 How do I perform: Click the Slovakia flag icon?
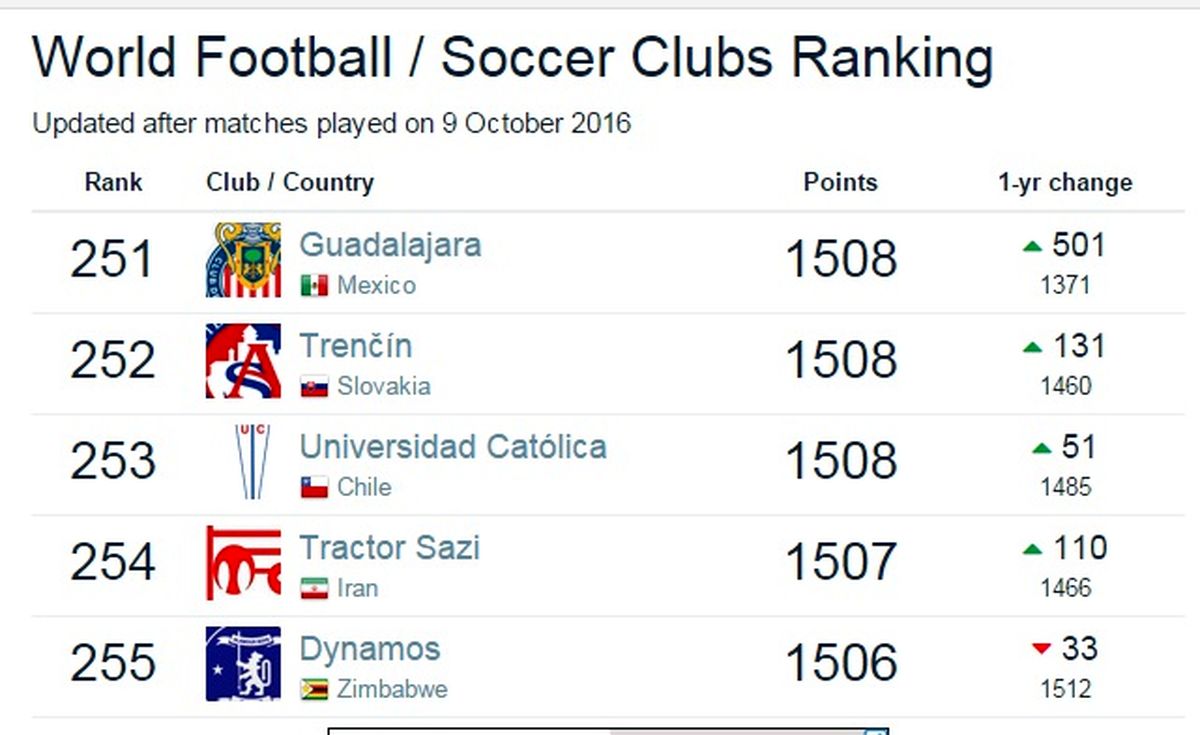tap(314, 387)
